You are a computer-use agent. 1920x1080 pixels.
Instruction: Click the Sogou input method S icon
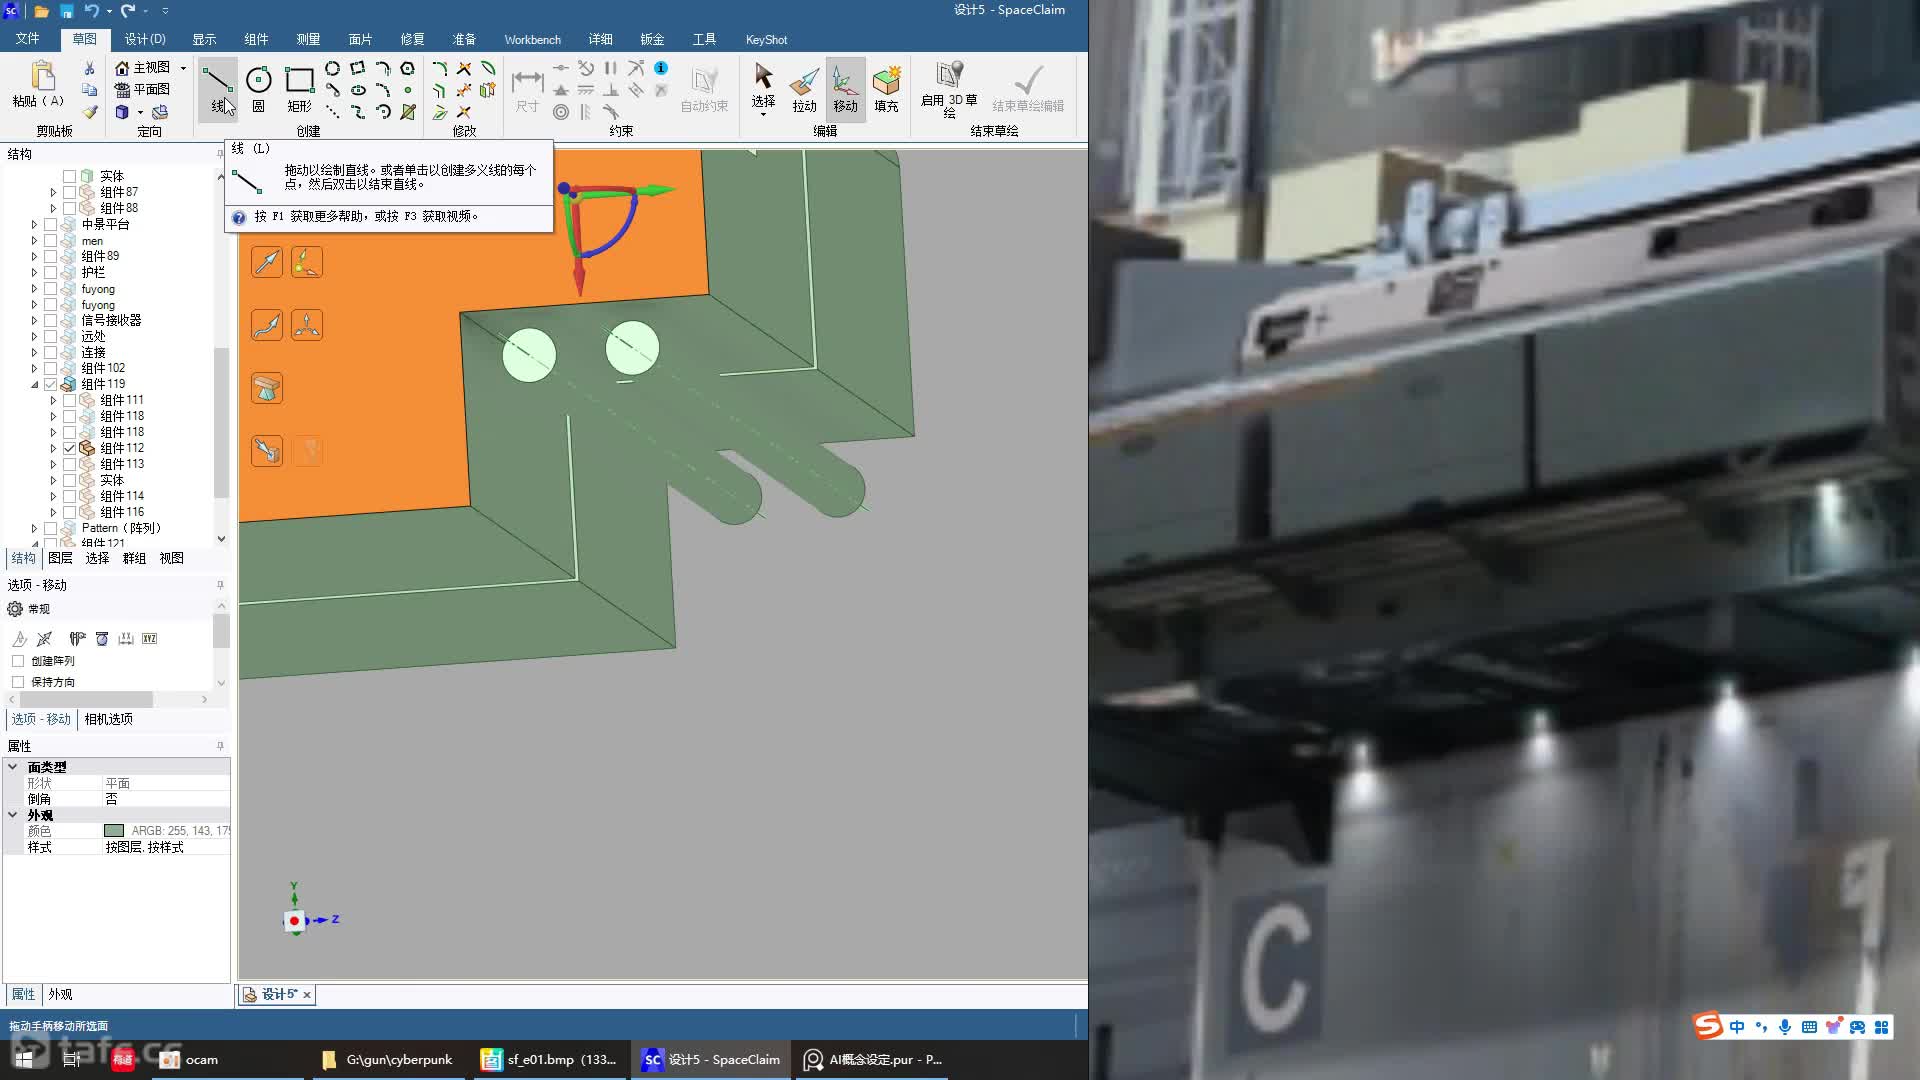(1708, 1025)
